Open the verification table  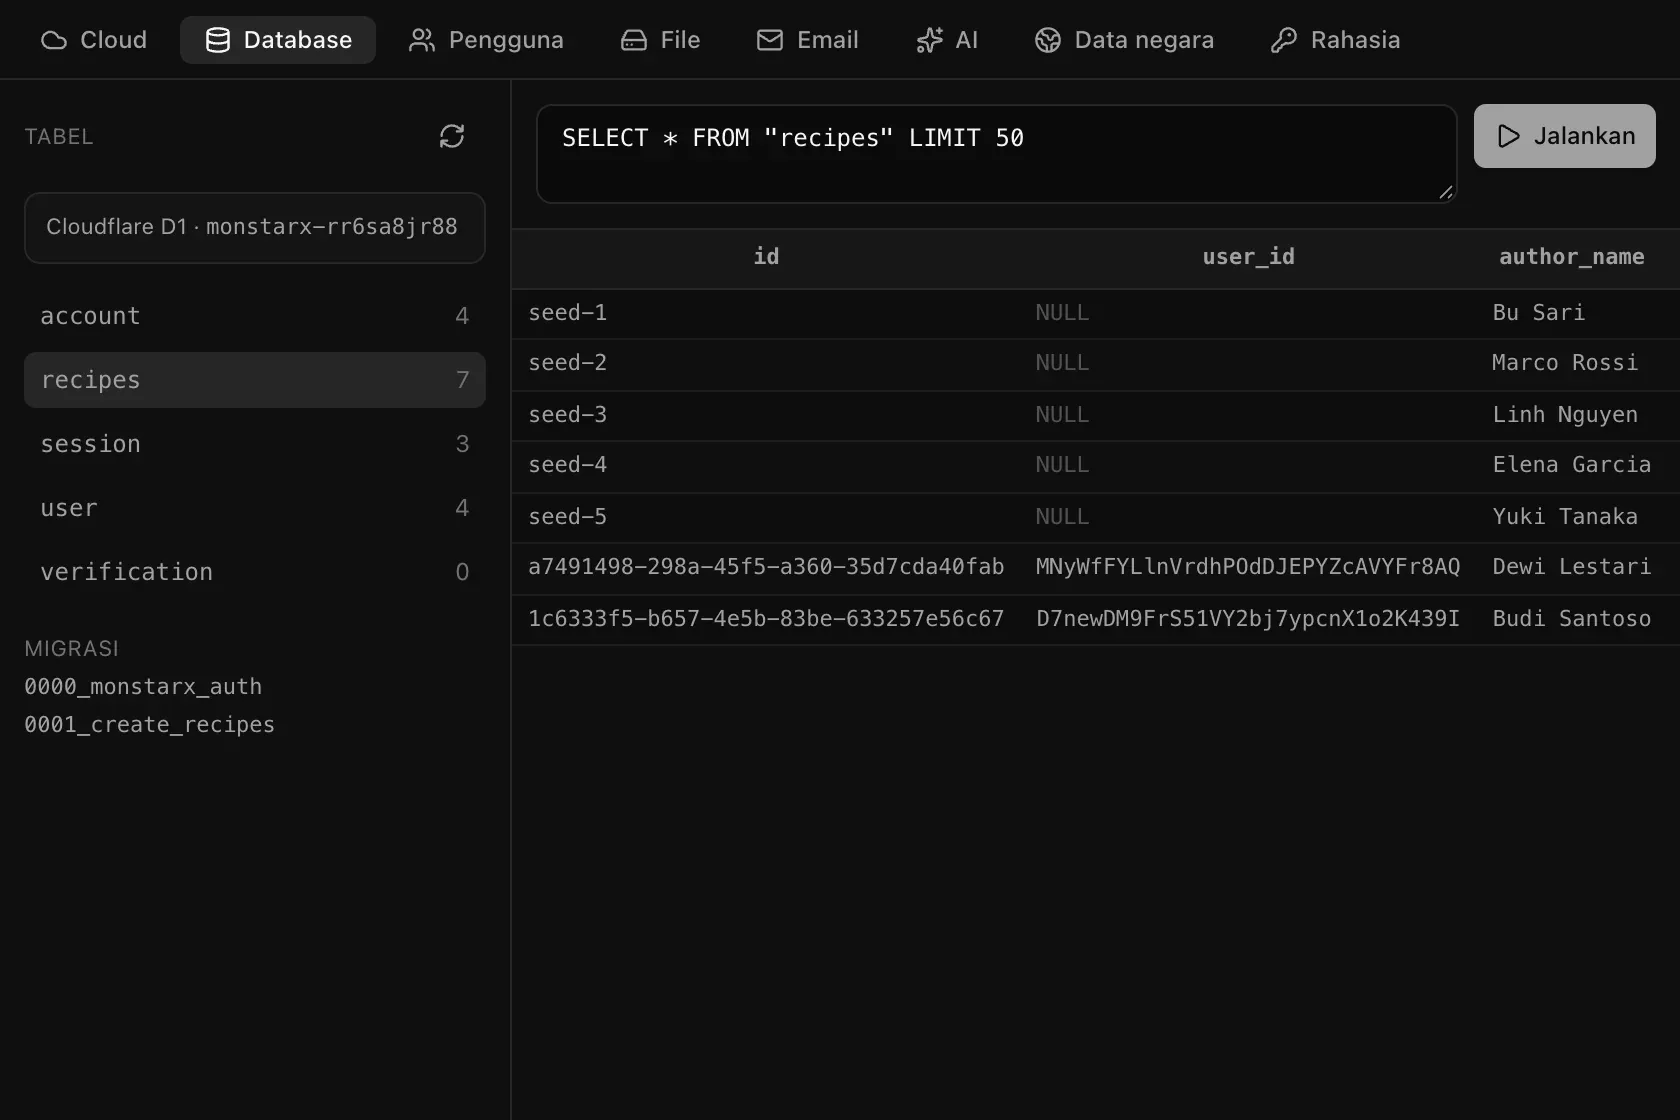point(255,572)
